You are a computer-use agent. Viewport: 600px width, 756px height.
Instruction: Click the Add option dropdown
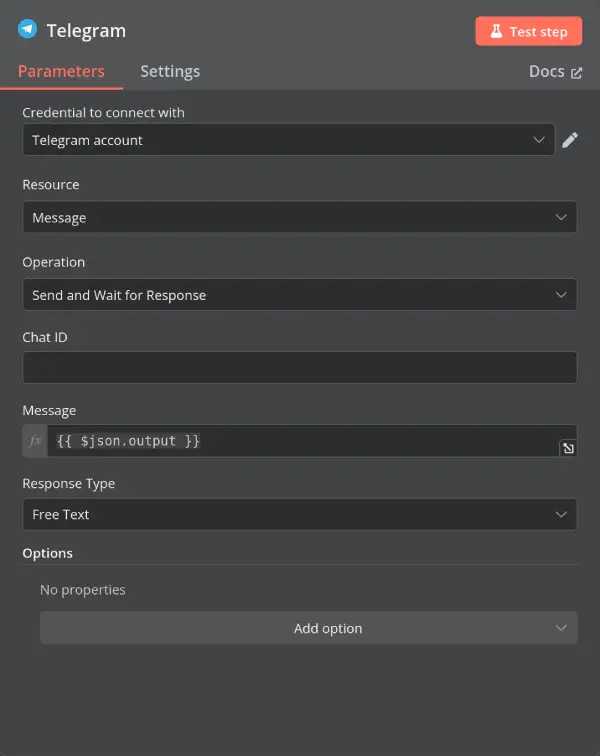308,628
